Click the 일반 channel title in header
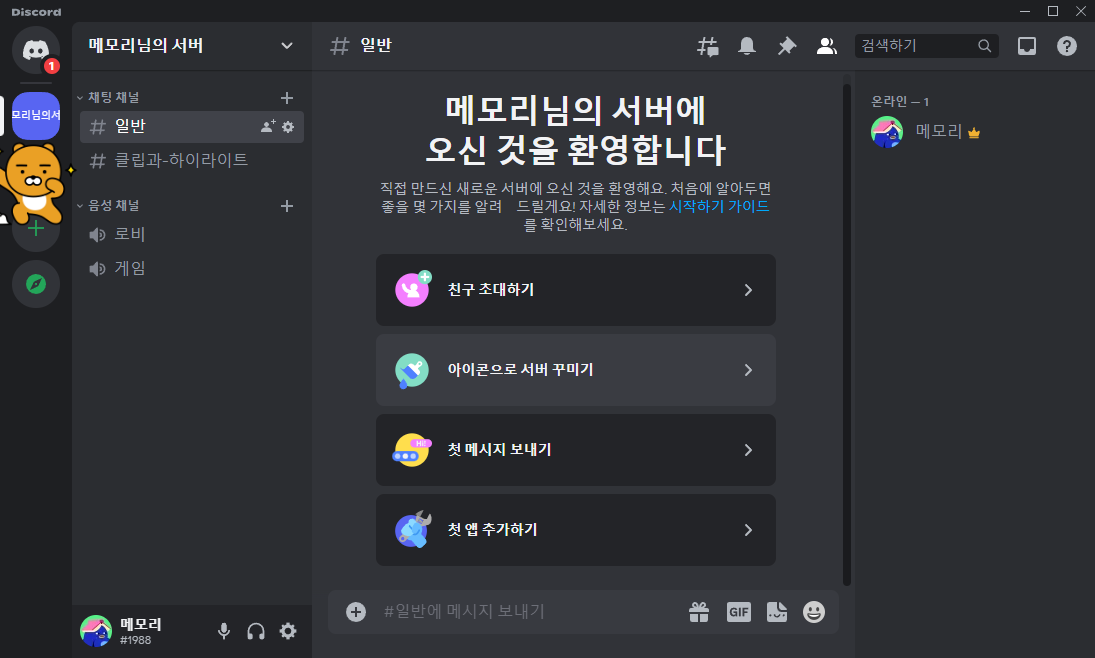Screen dimensions: 1095x658 point(376,45)
